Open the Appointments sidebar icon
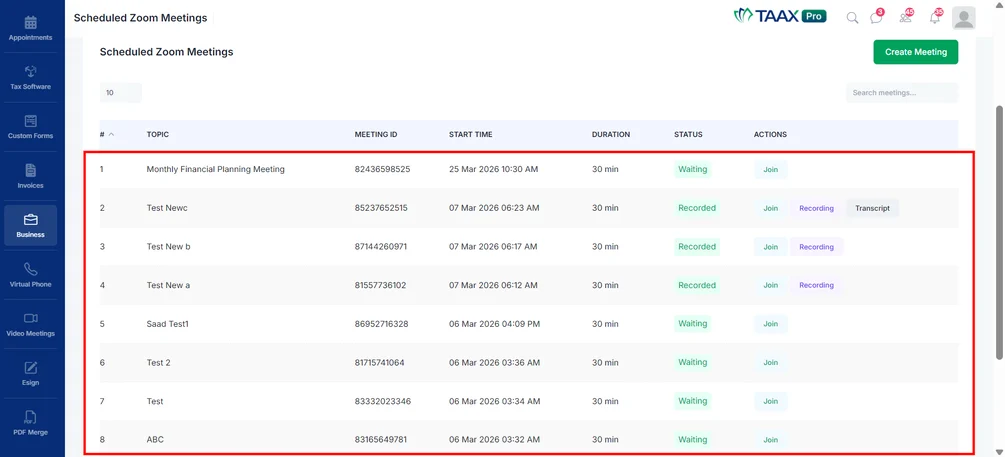Screen dimensions: 1005x457 (x=30, y=23)
